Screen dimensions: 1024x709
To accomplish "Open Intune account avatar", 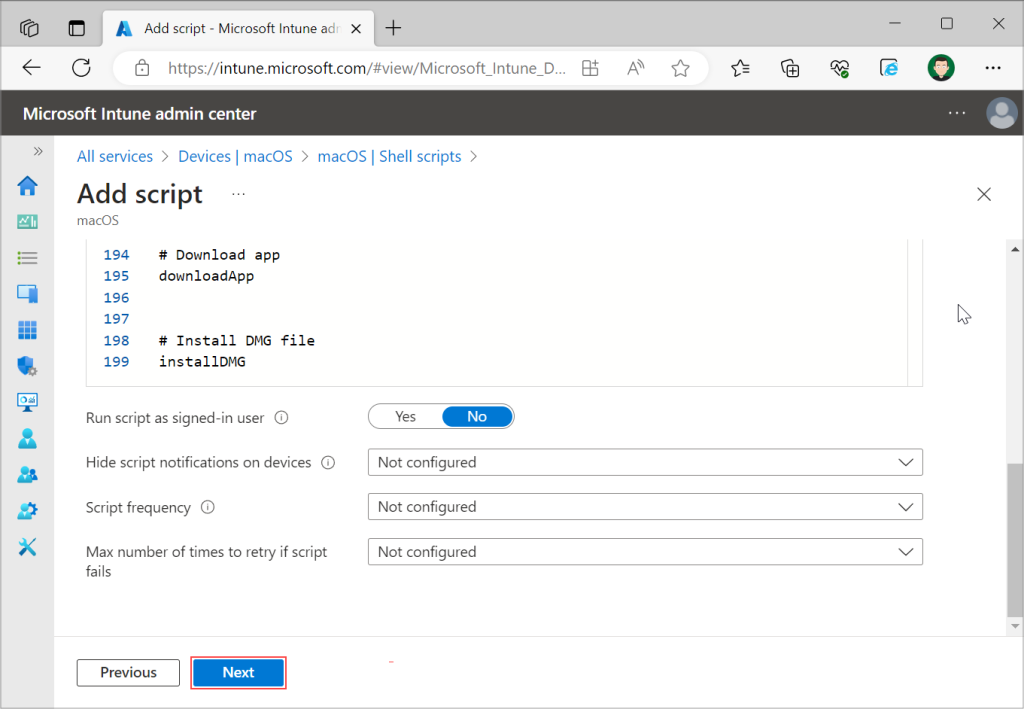I will pyautogui.click(x=1001, y=113).
